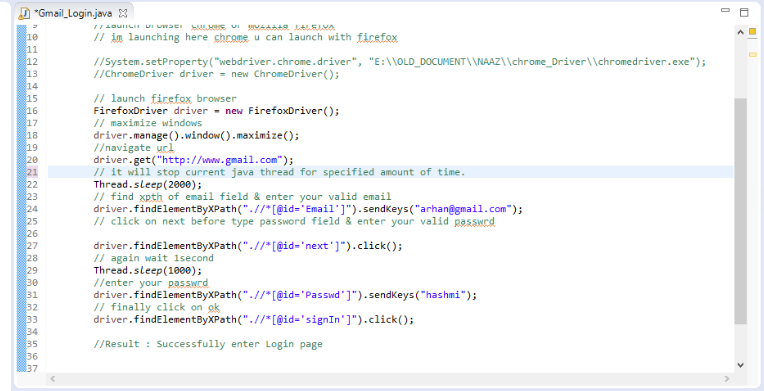This screenshot has width=764, height=391.
Task: Click the commented "System.setProperty" line
Action: pyautogui.click(x=400, y=61)
